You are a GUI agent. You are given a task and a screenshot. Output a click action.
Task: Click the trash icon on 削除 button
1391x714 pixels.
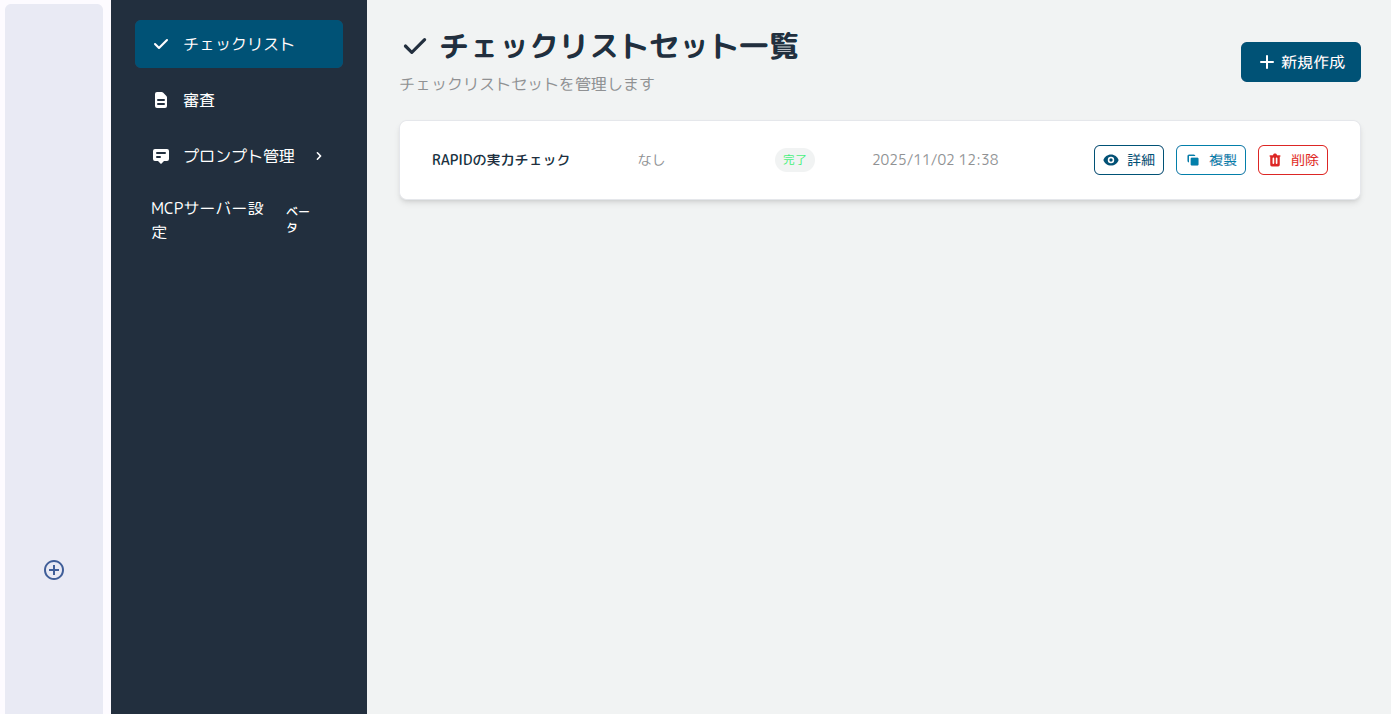click(1275, 160)
